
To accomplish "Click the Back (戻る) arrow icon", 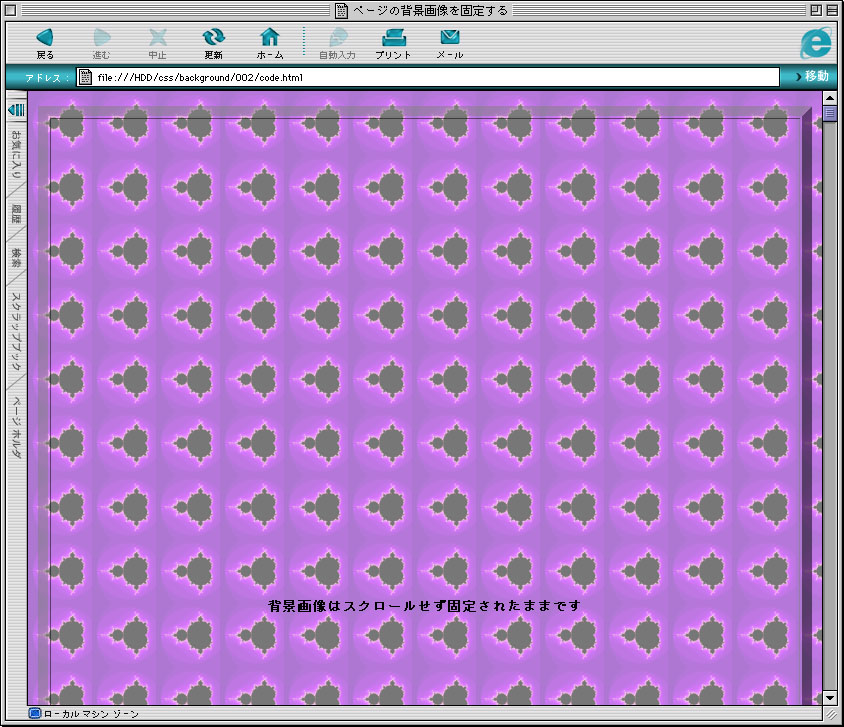I will click(x=45, y=38).
